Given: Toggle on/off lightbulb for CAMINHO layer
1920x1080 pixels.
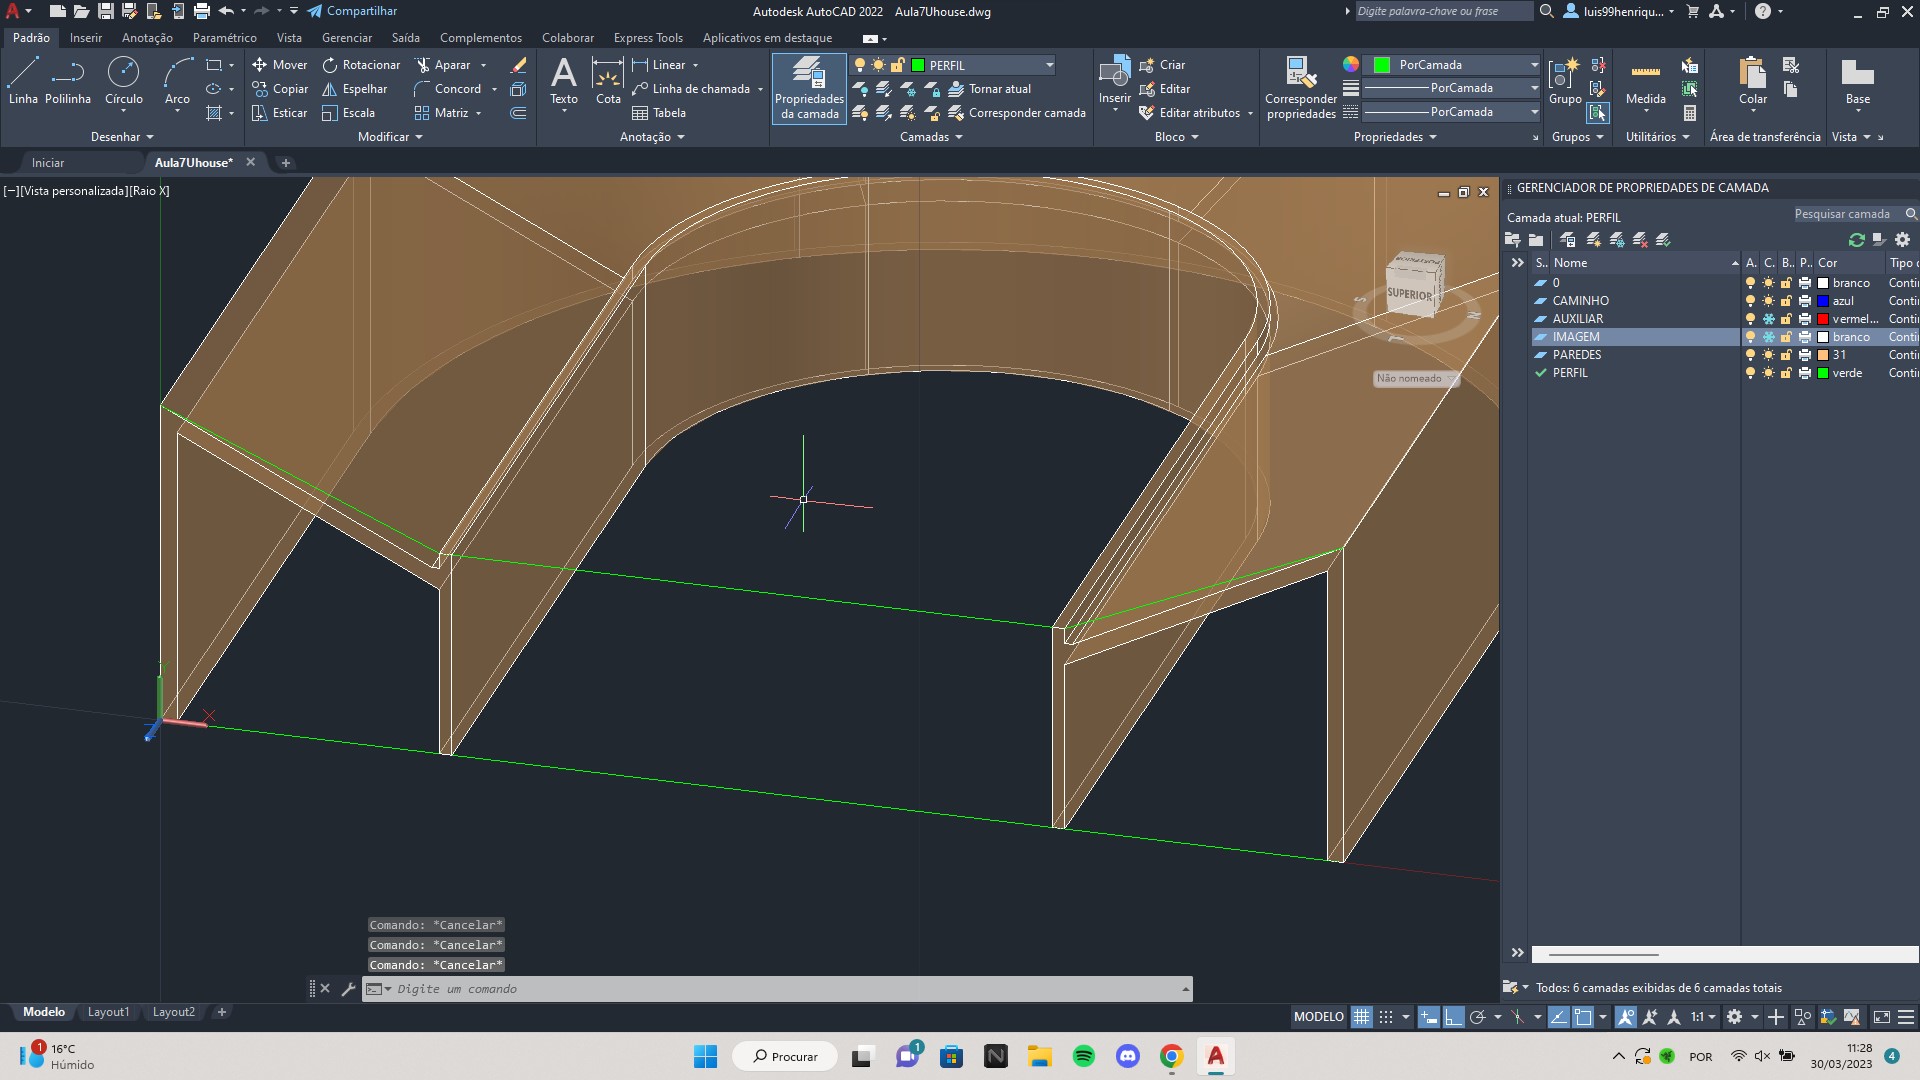Looking at the screenshot, I should click(x=1750, y=301).
